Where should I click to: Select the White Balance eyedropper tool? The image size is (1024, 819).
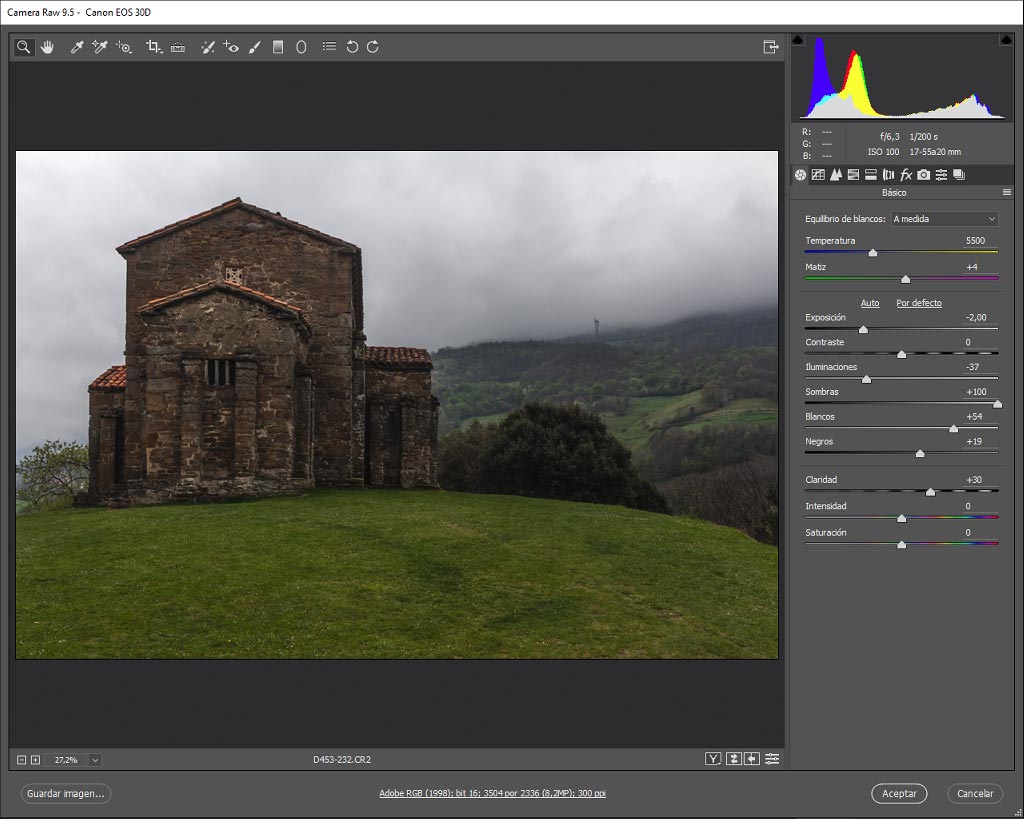76,47
